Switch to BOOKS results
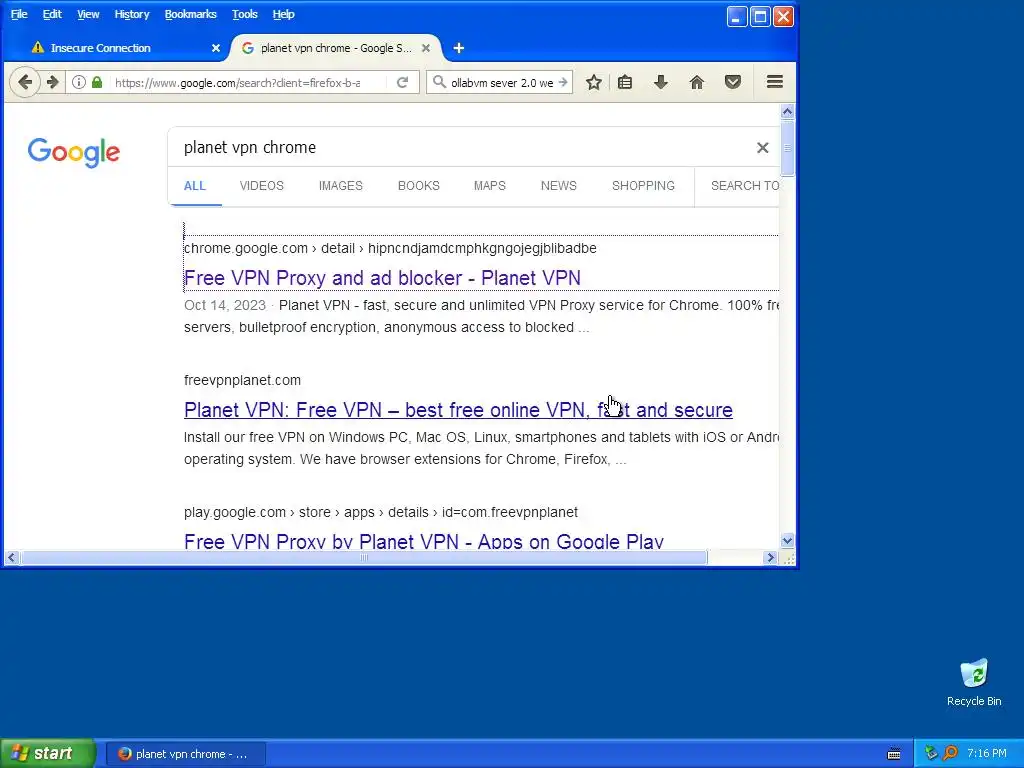Screen dimensions: 1024x768 point(419,186)
